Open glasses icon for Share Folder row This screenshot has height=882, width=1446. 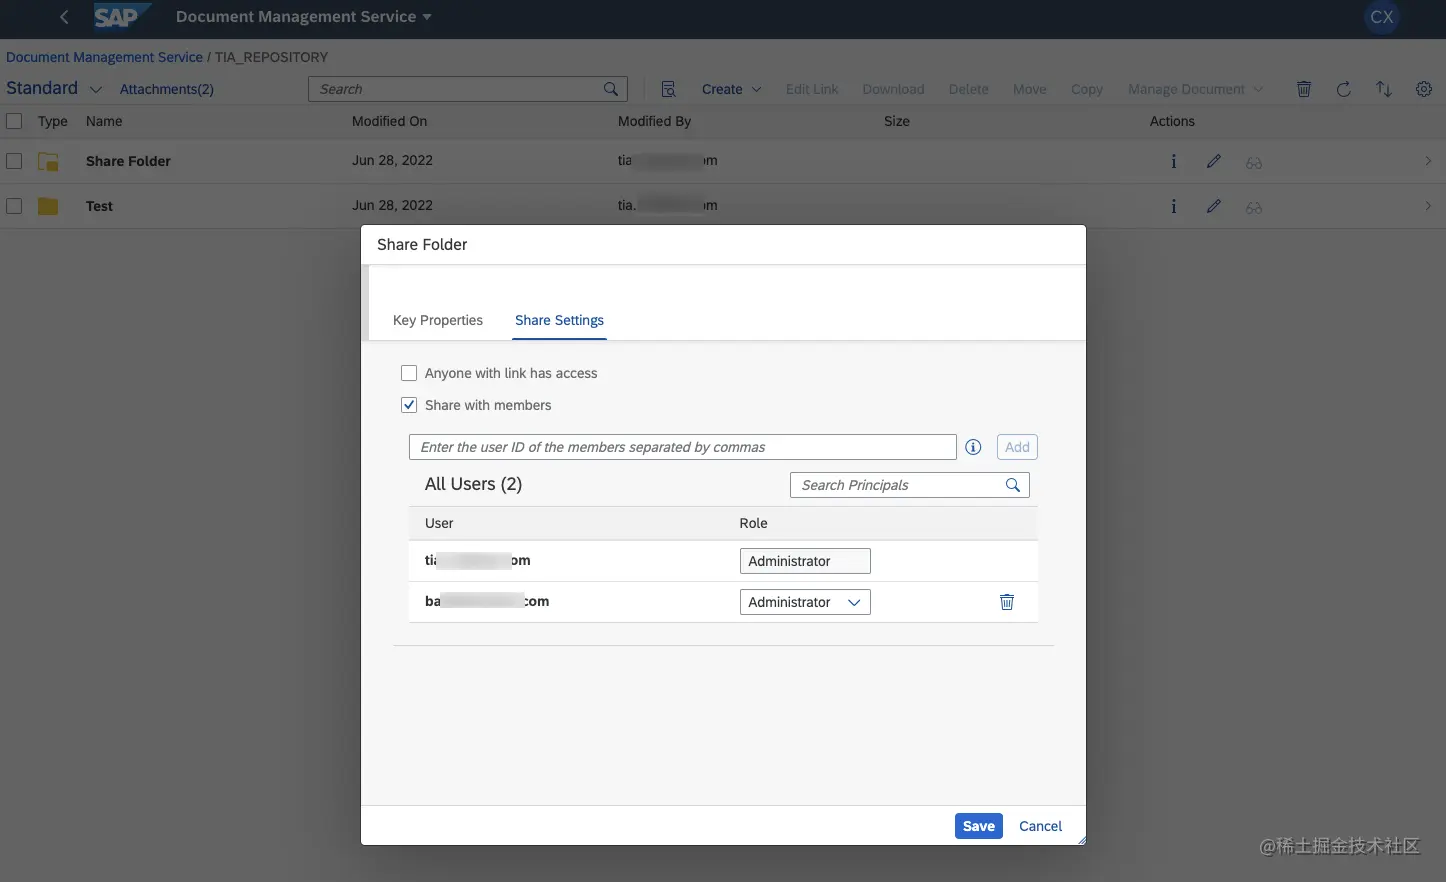(1253, 162)
